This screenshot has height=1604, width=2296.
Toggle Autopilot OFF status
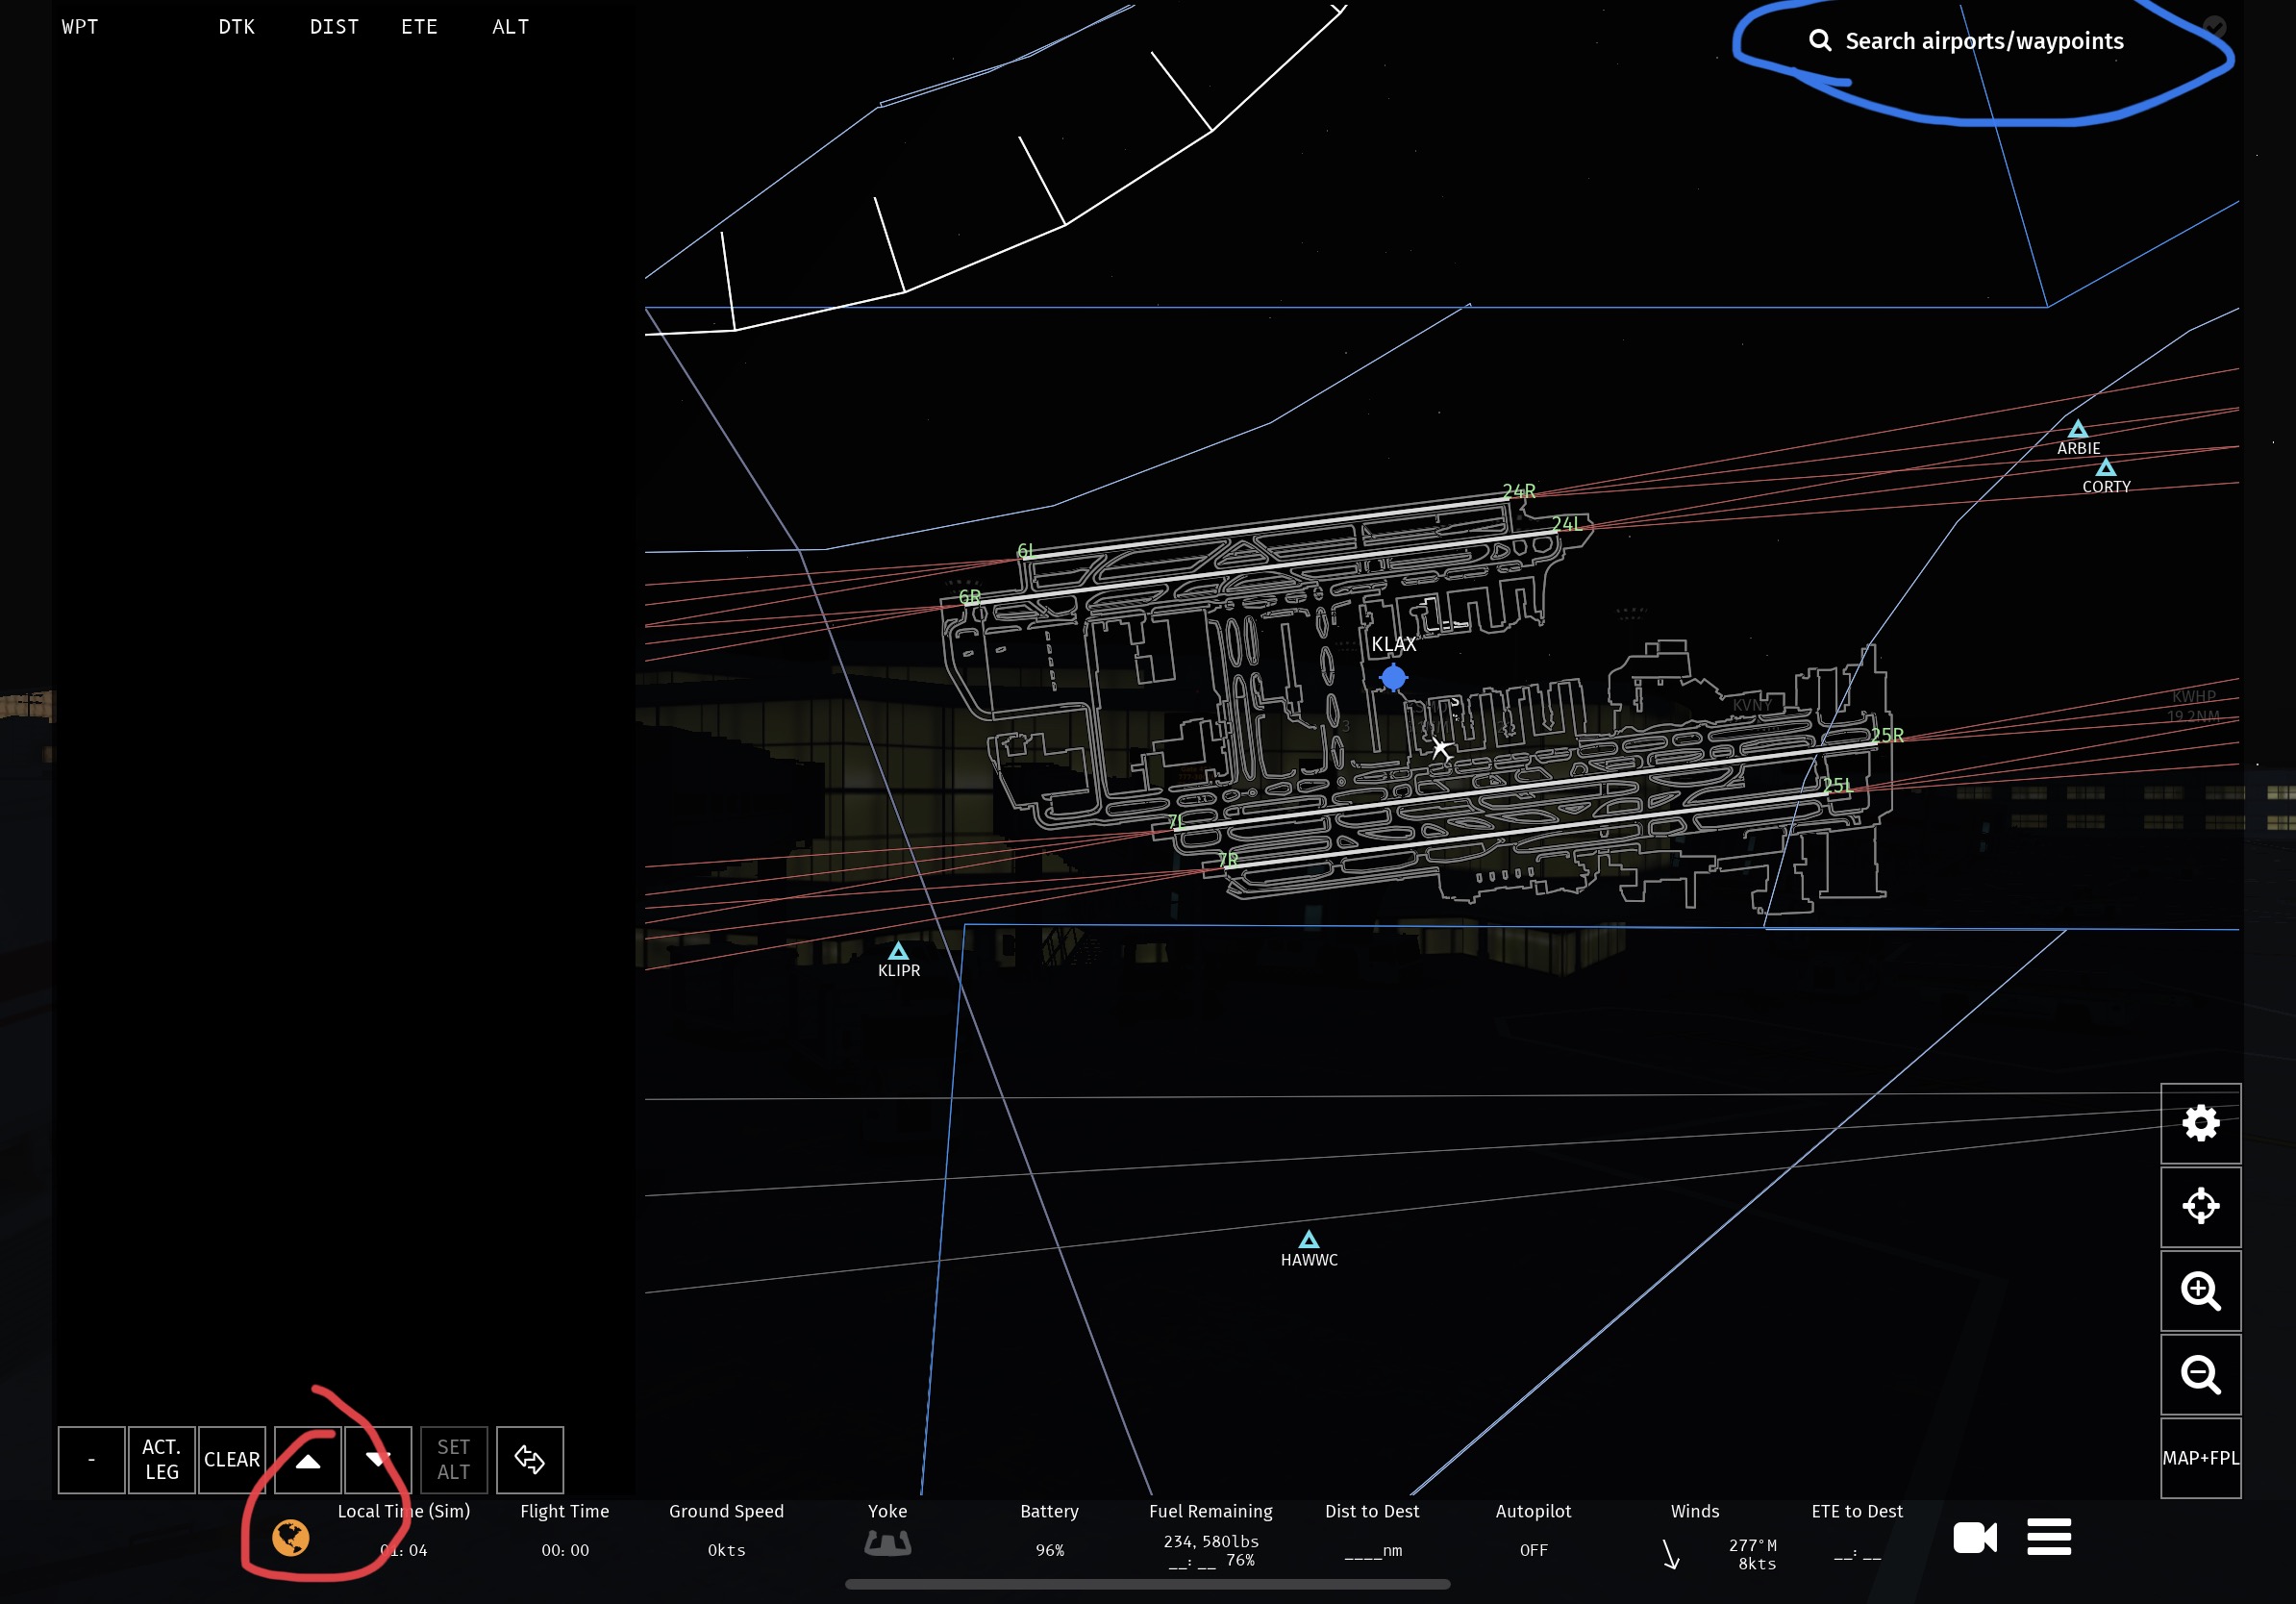point(1533,1549)
